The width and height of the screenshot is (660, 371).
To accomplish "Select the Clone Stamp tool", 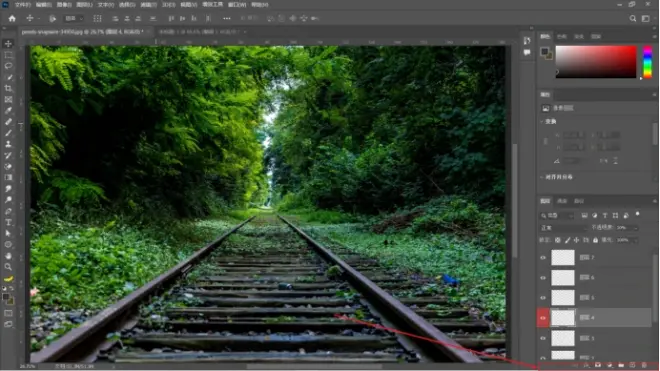I will [8, 144].
